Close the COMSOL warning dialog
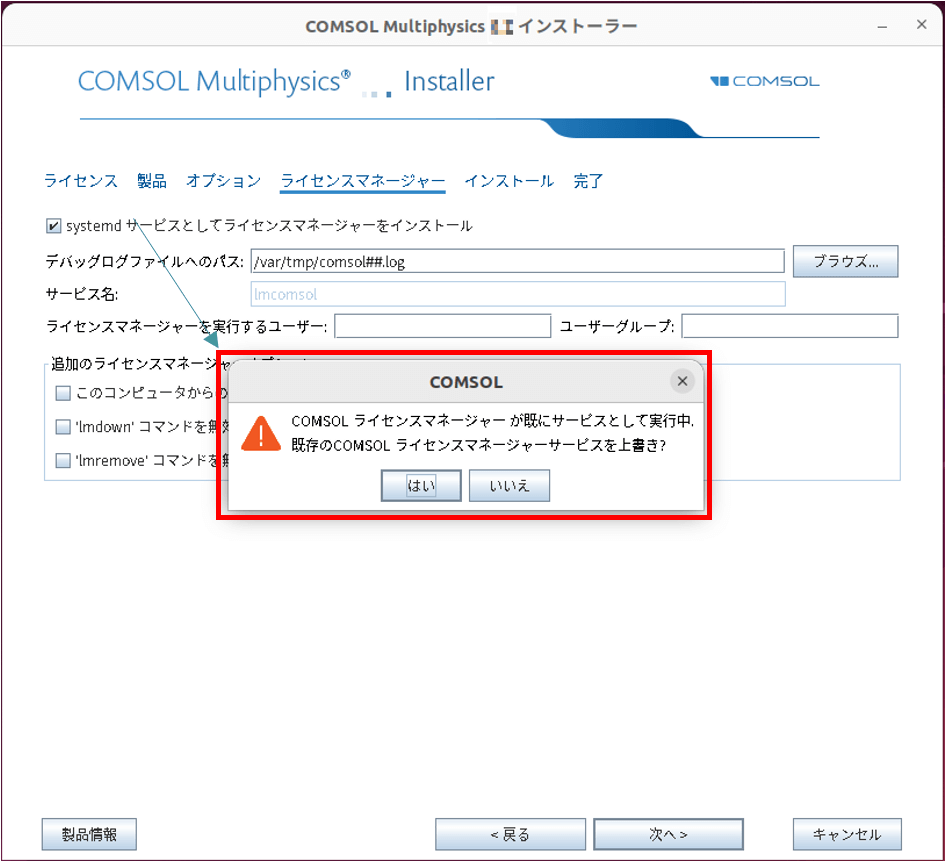 pyautogui.click(x=682, y=381)
